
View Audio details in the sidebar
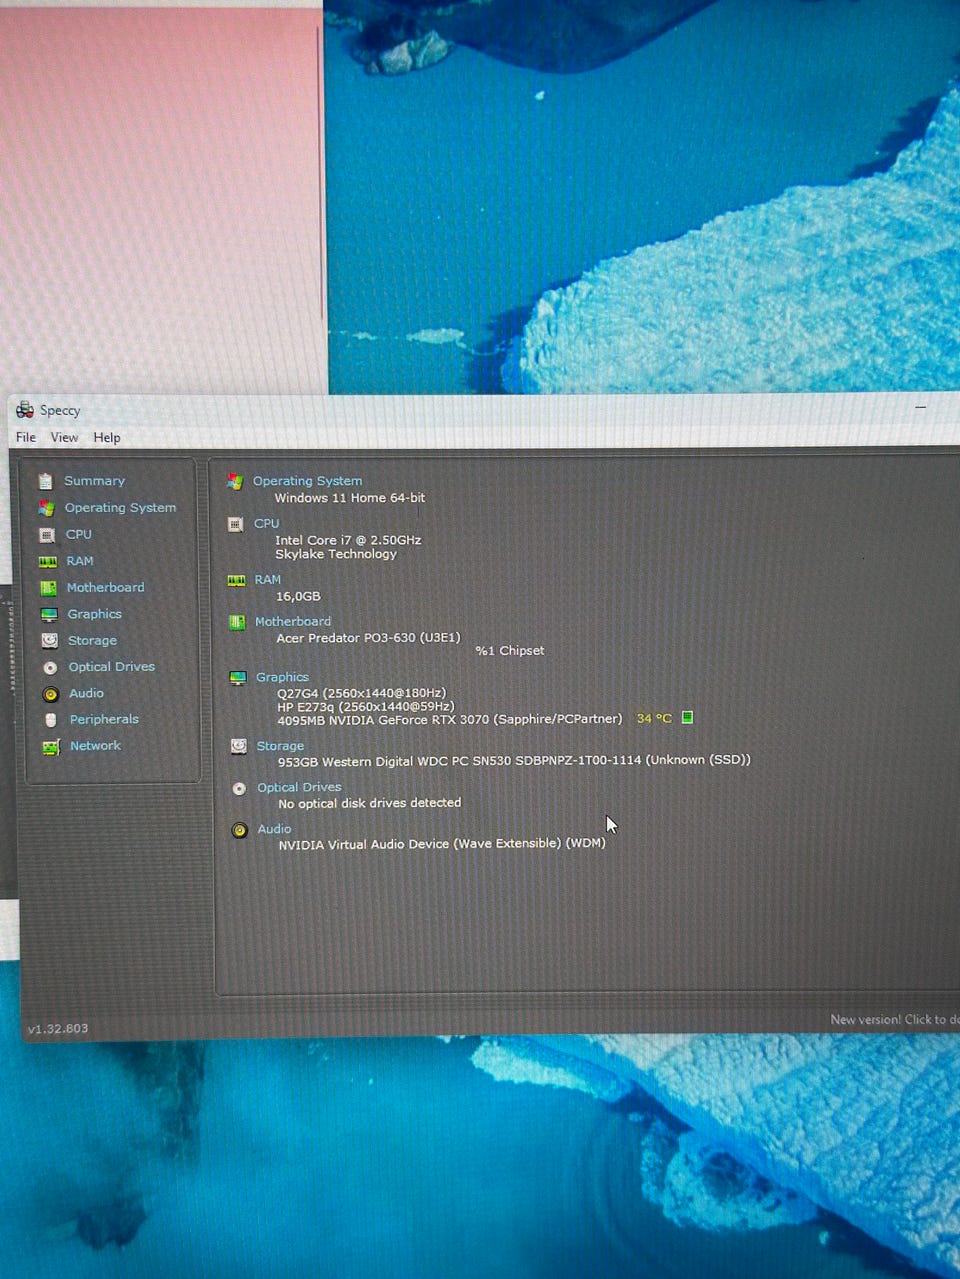coord(87,693)
